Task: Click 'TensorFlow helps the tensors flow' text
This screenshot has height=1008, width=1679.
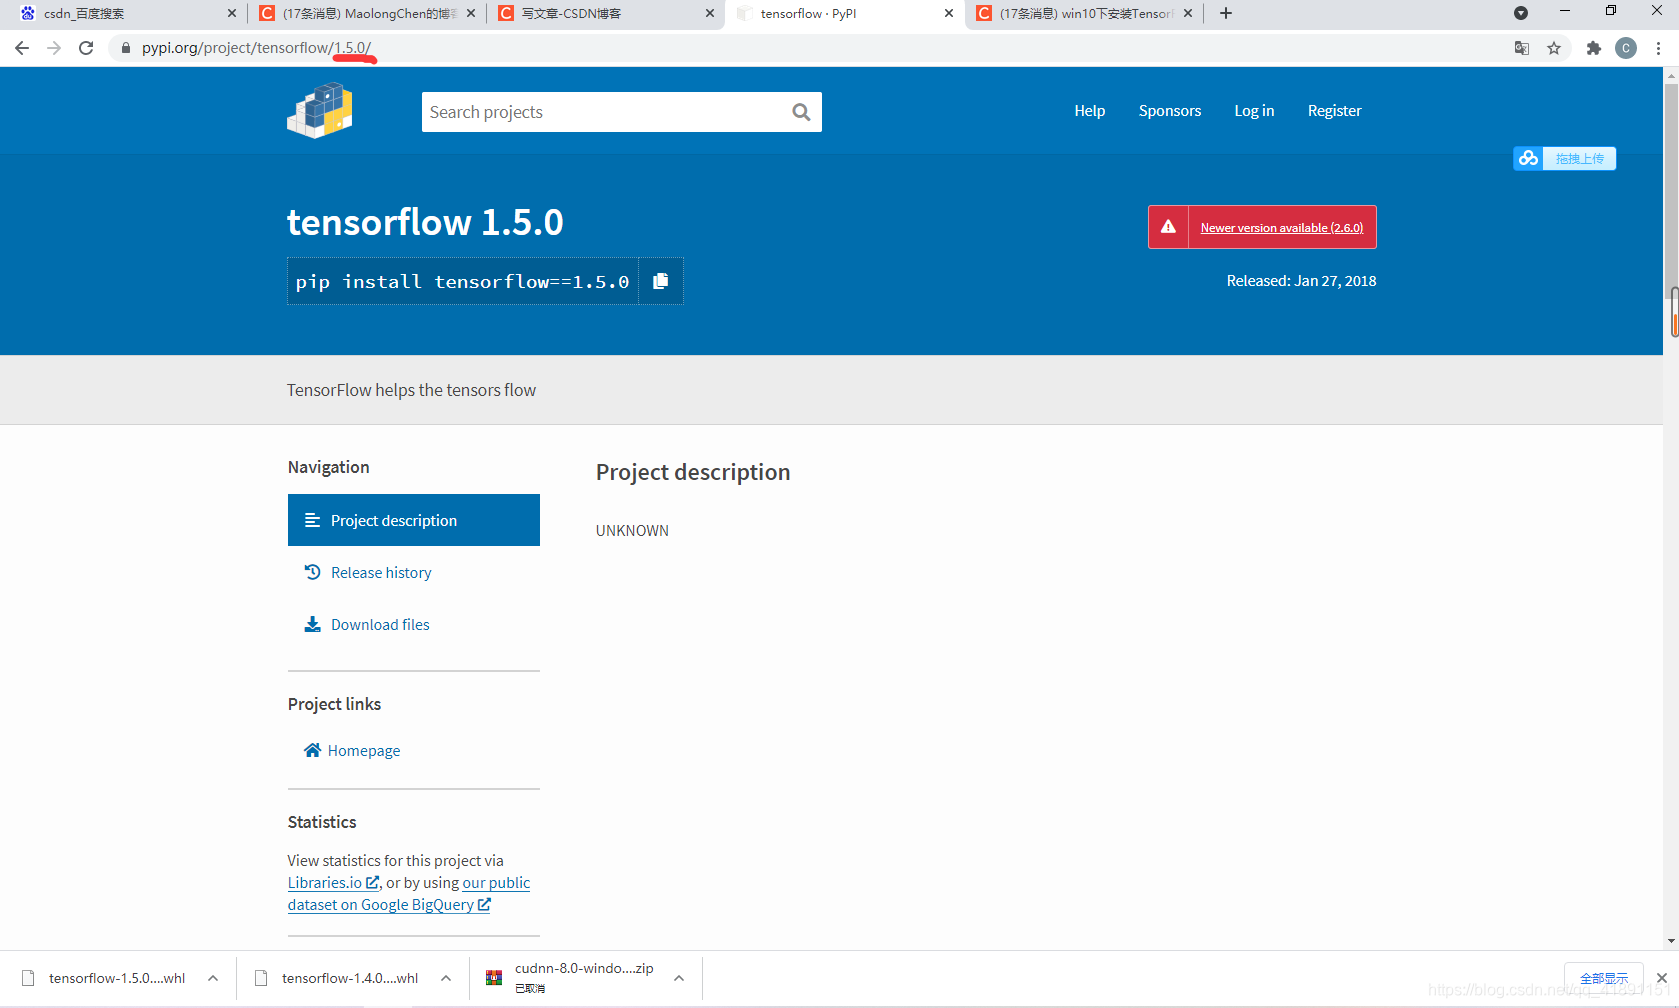Action: coord(411,390)
